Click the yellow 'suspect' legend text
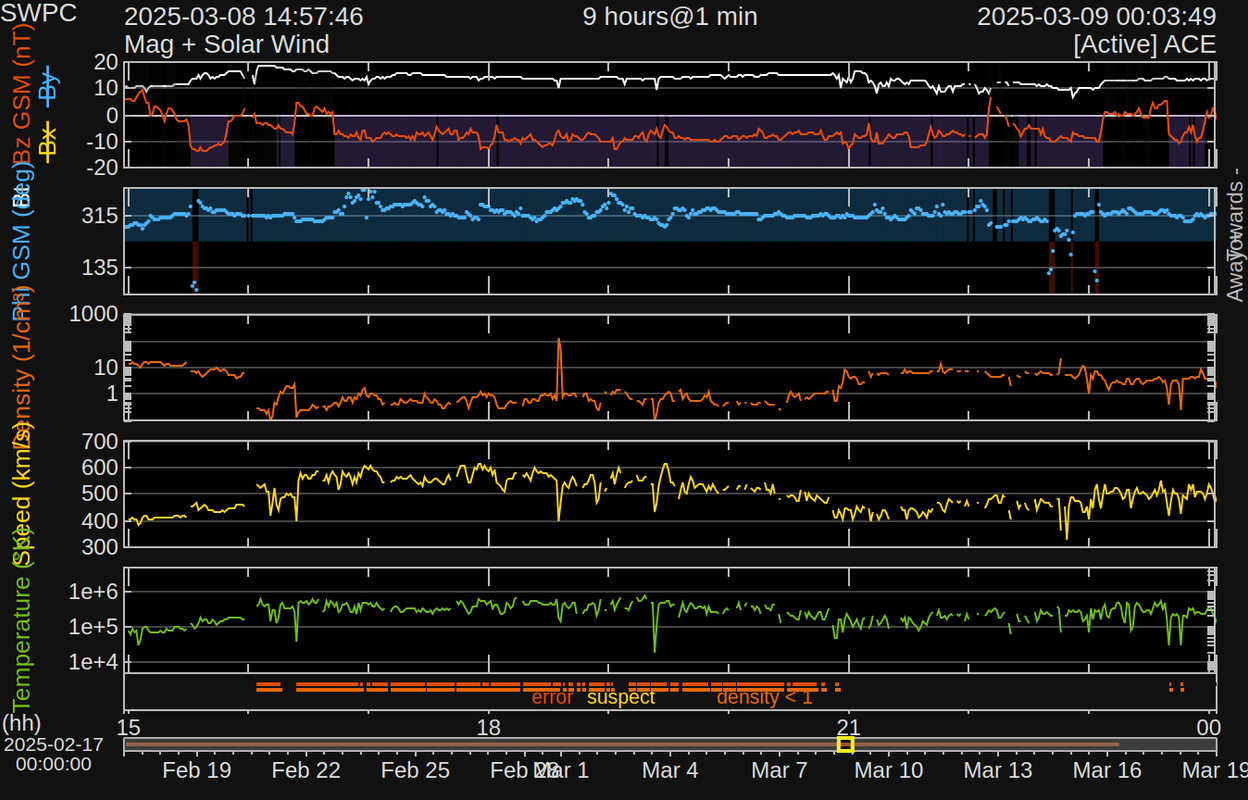Screen dimensions: 1248x800 [621, 697]
